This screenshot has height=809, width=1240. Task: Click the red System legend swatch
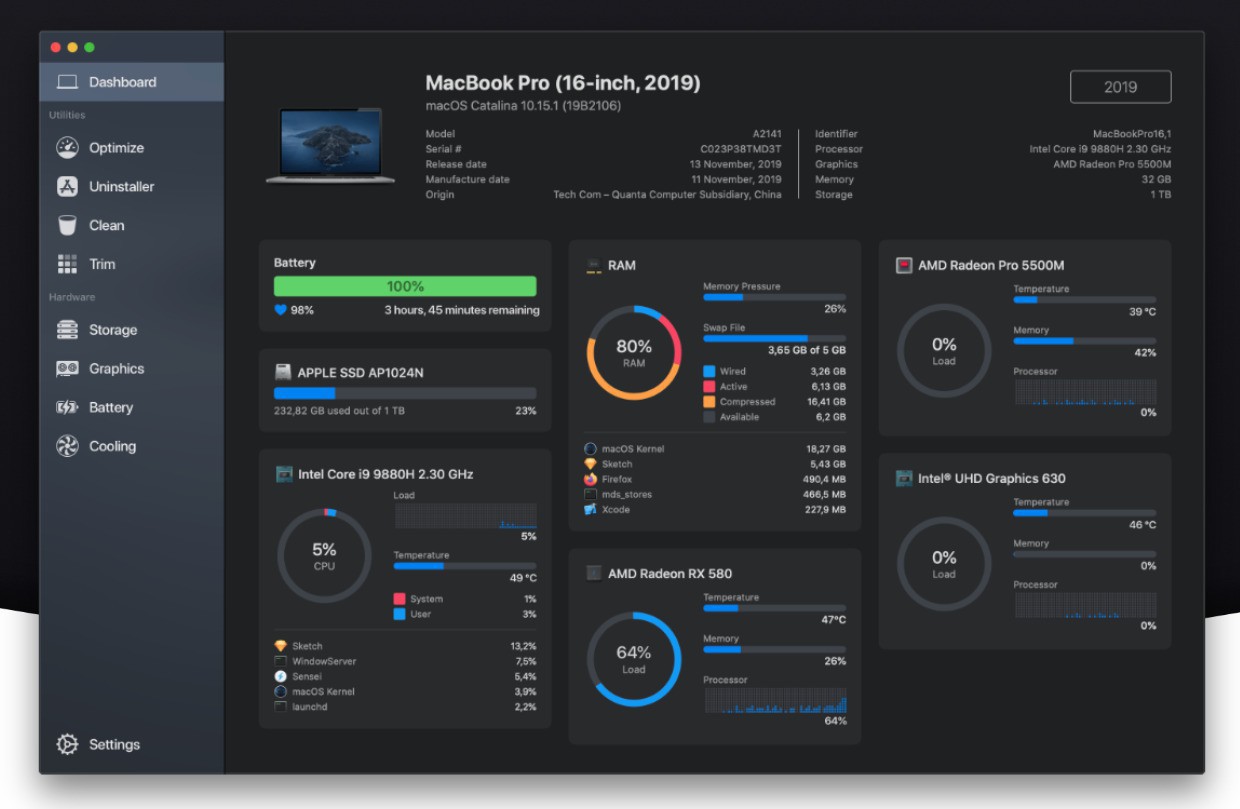pyautogui.click(x=400, y=599)
